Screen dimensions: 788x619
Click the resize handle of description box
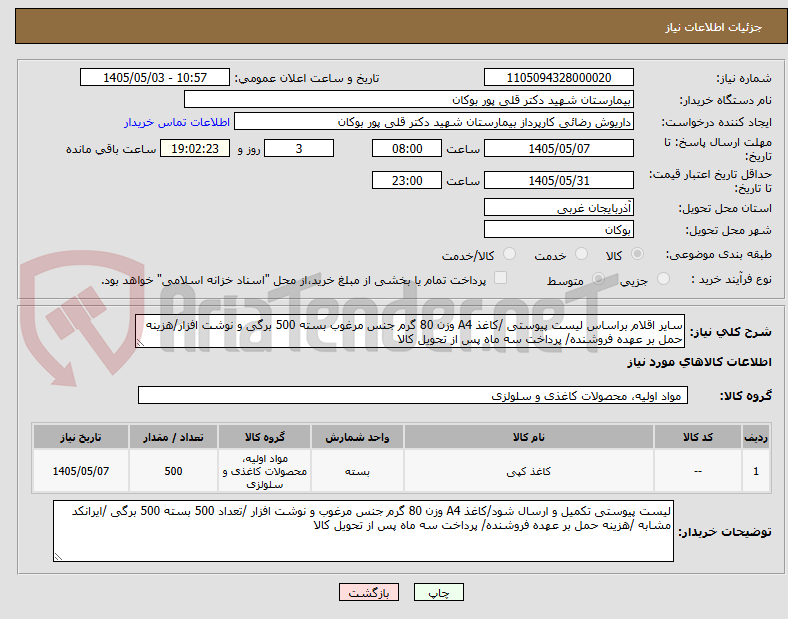(x=140, y=343)
